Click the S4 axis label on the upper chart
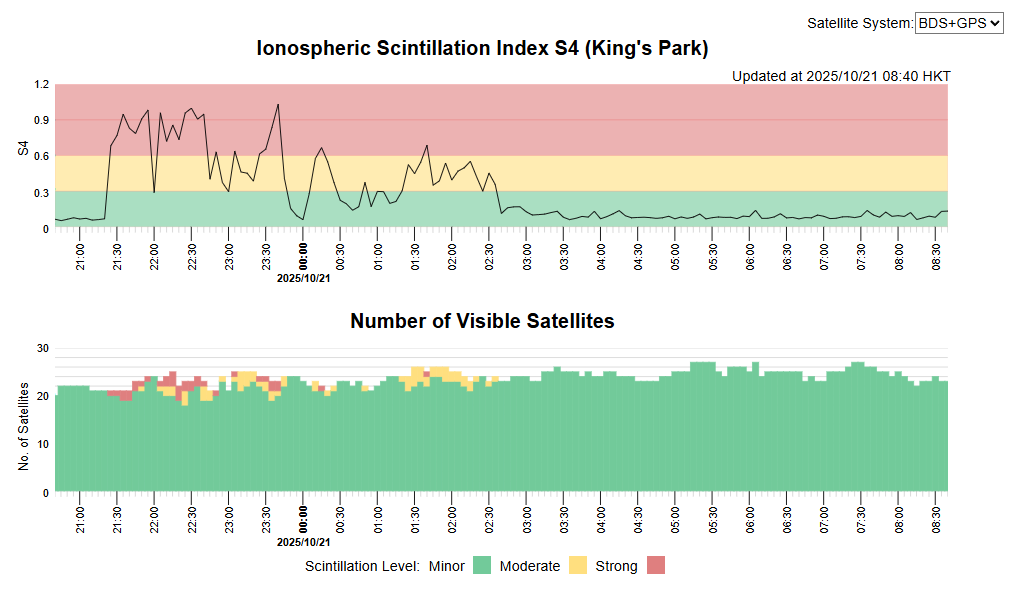 click(x=23, y=152)
